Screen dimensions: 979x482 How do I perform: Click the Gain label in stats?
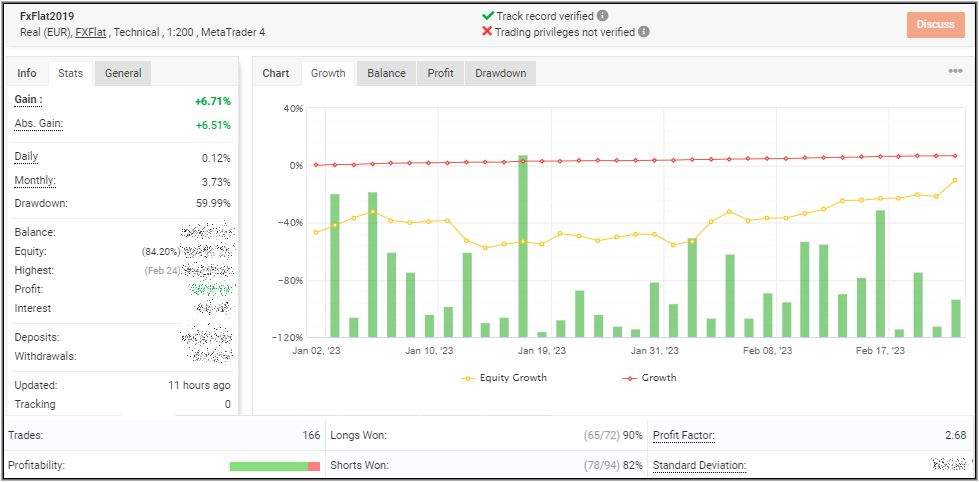point(28,100)
